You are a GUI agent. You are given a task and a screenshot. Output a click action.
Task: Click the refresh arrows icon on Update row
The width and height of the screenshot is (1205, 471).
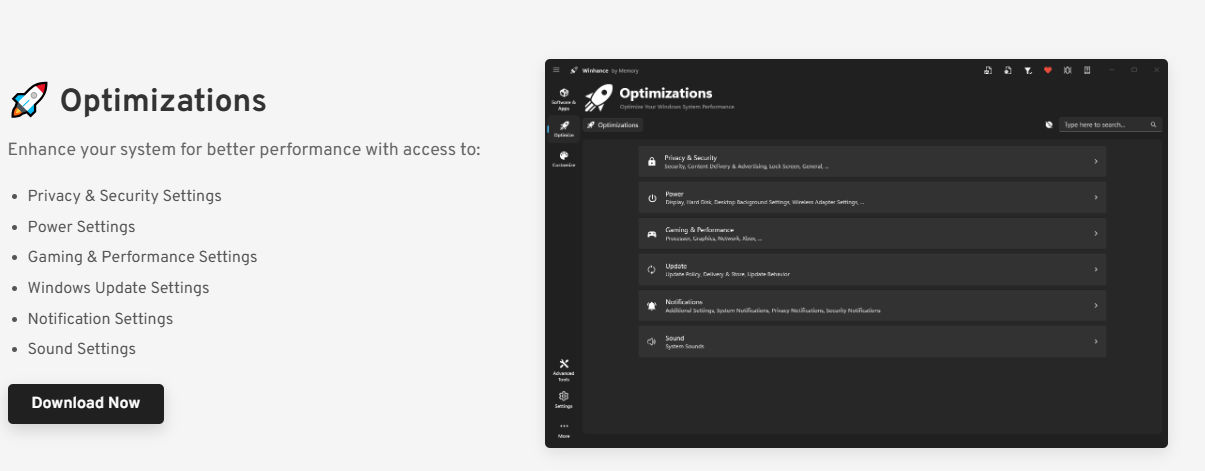pyautogui.click(x=652, y=270)
